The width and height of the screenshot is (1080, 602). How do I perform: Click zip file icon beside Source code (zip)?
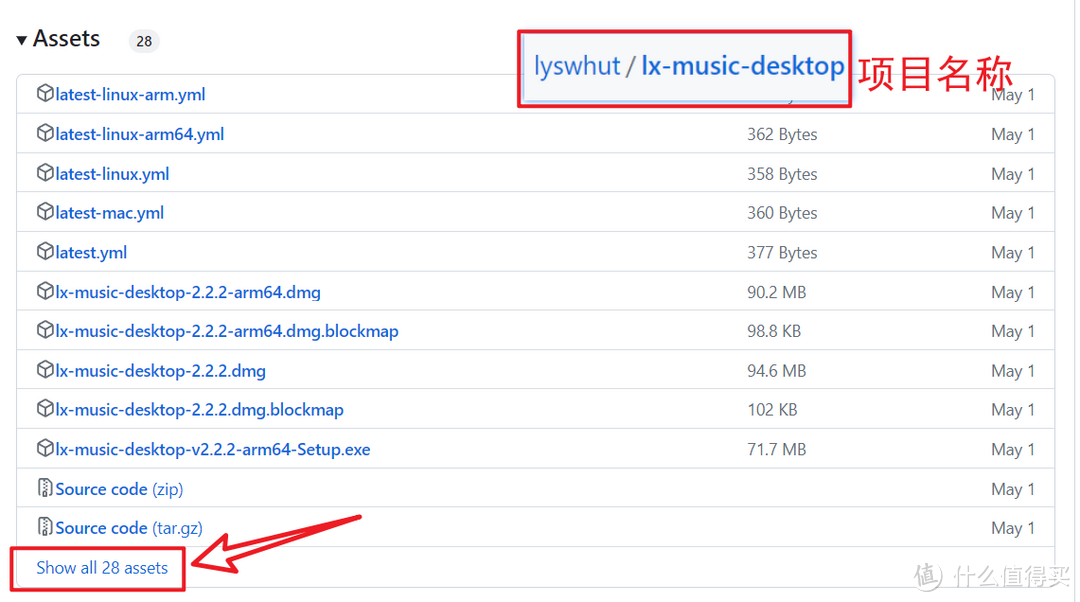(45, 488)
